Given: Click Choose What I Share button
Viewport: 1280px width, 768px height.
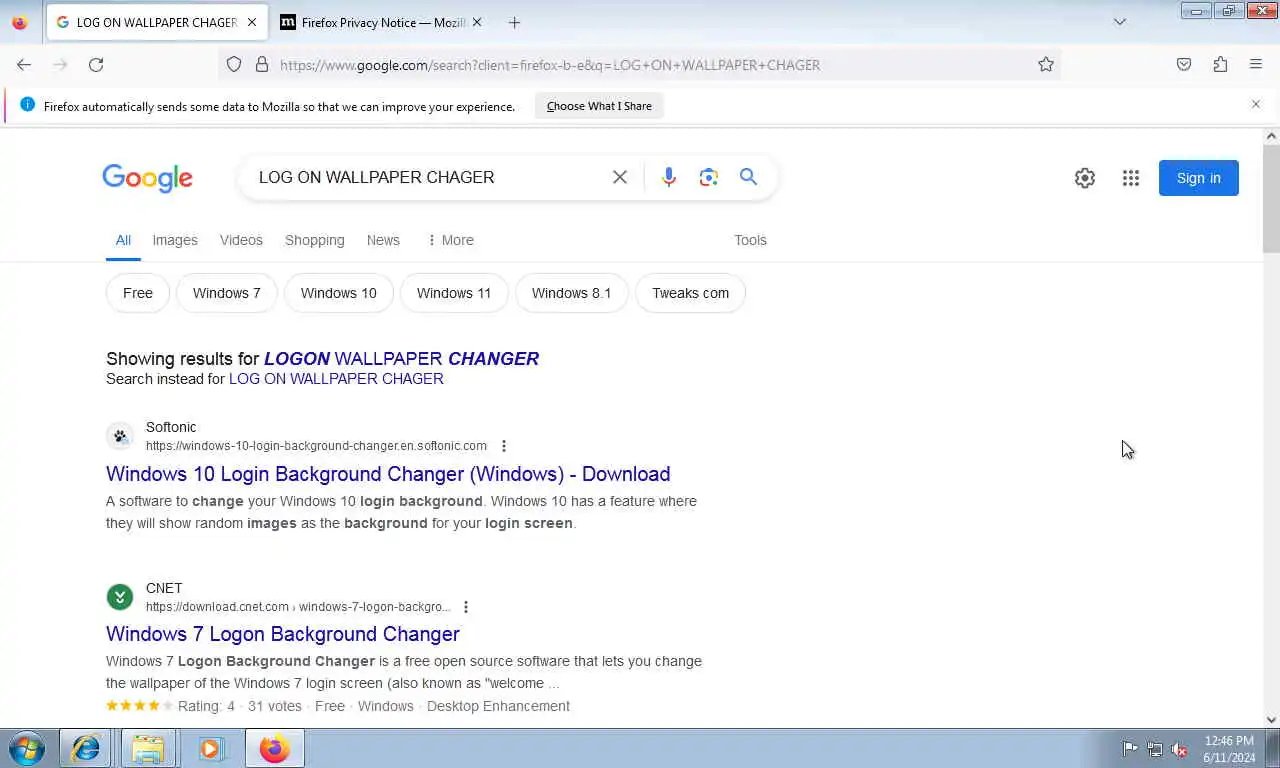Looking at the screenshot, I should coord(599,106).
